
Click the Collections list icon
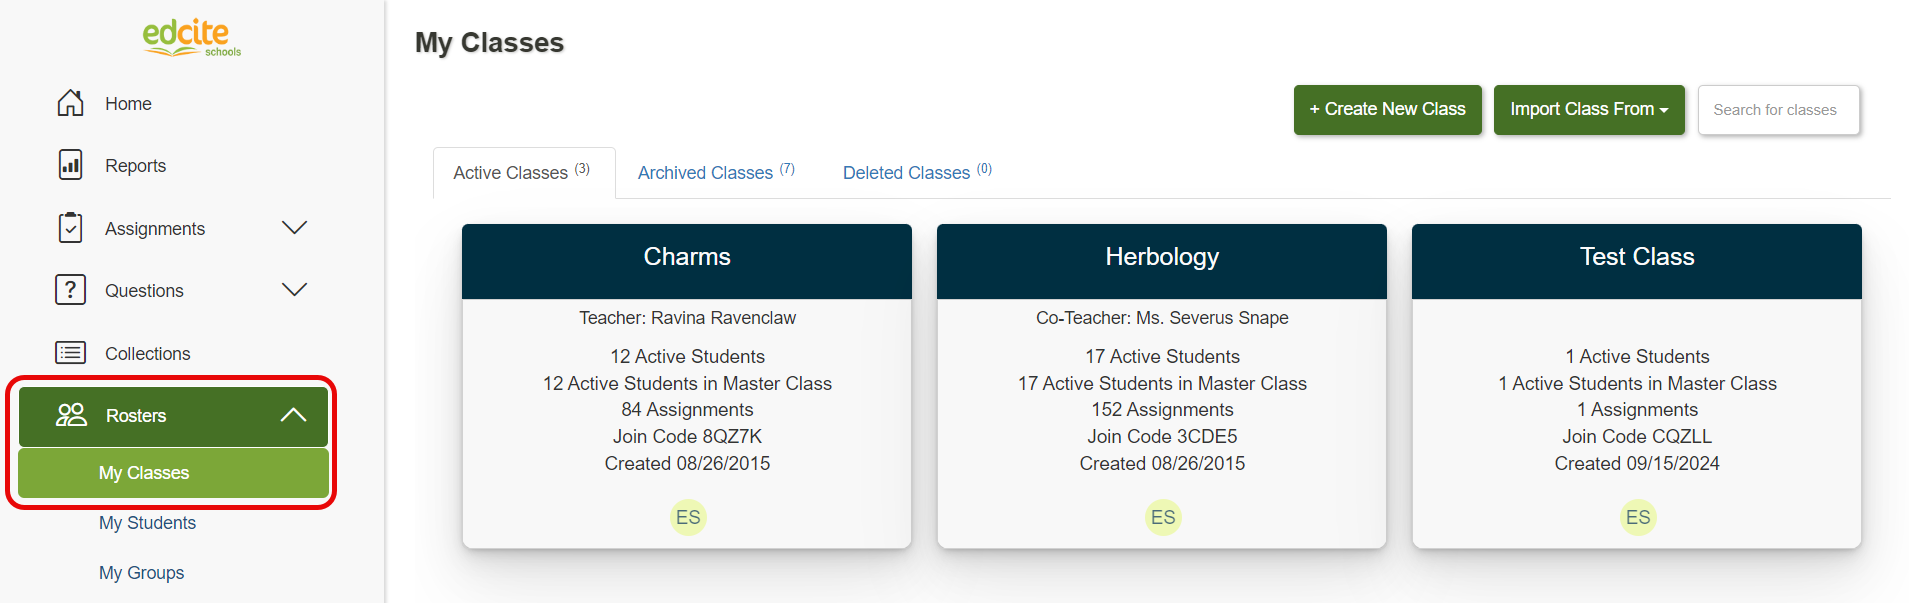pos(70,353)
